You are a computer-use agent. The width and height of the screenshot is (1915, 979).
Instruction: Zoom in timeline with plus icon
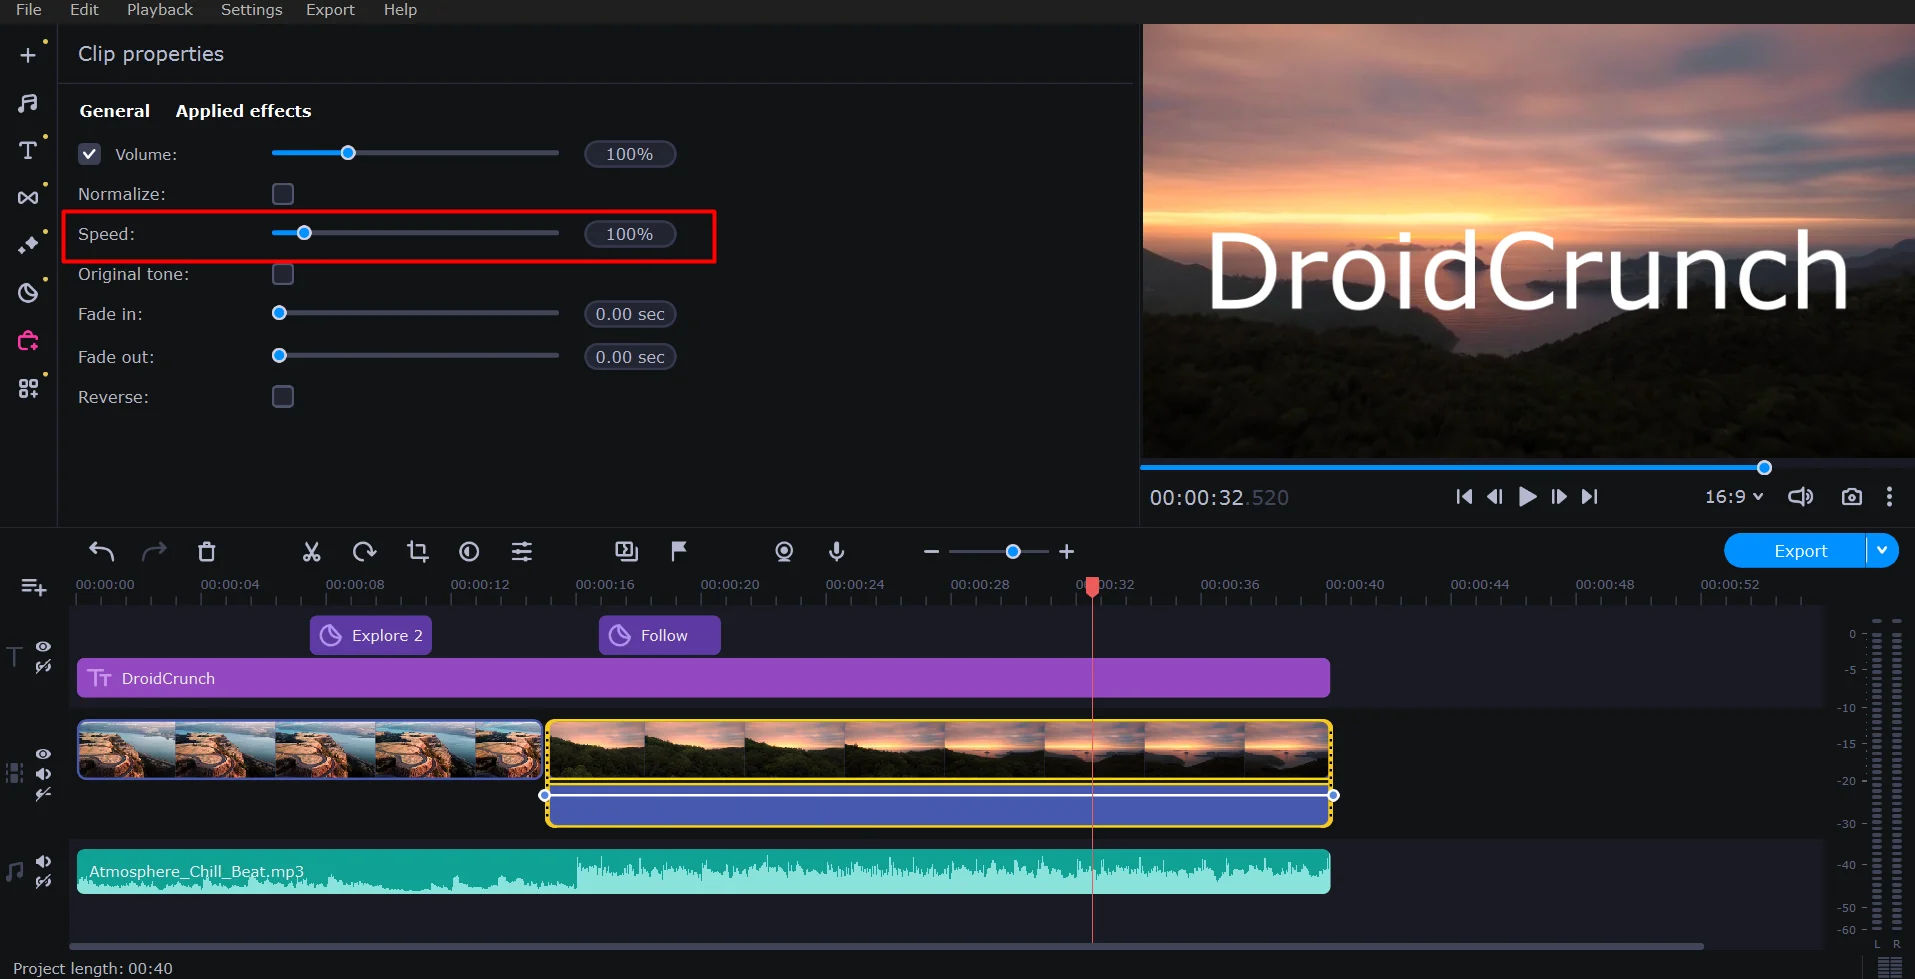pyautogui.click(x=1067, y=552)
